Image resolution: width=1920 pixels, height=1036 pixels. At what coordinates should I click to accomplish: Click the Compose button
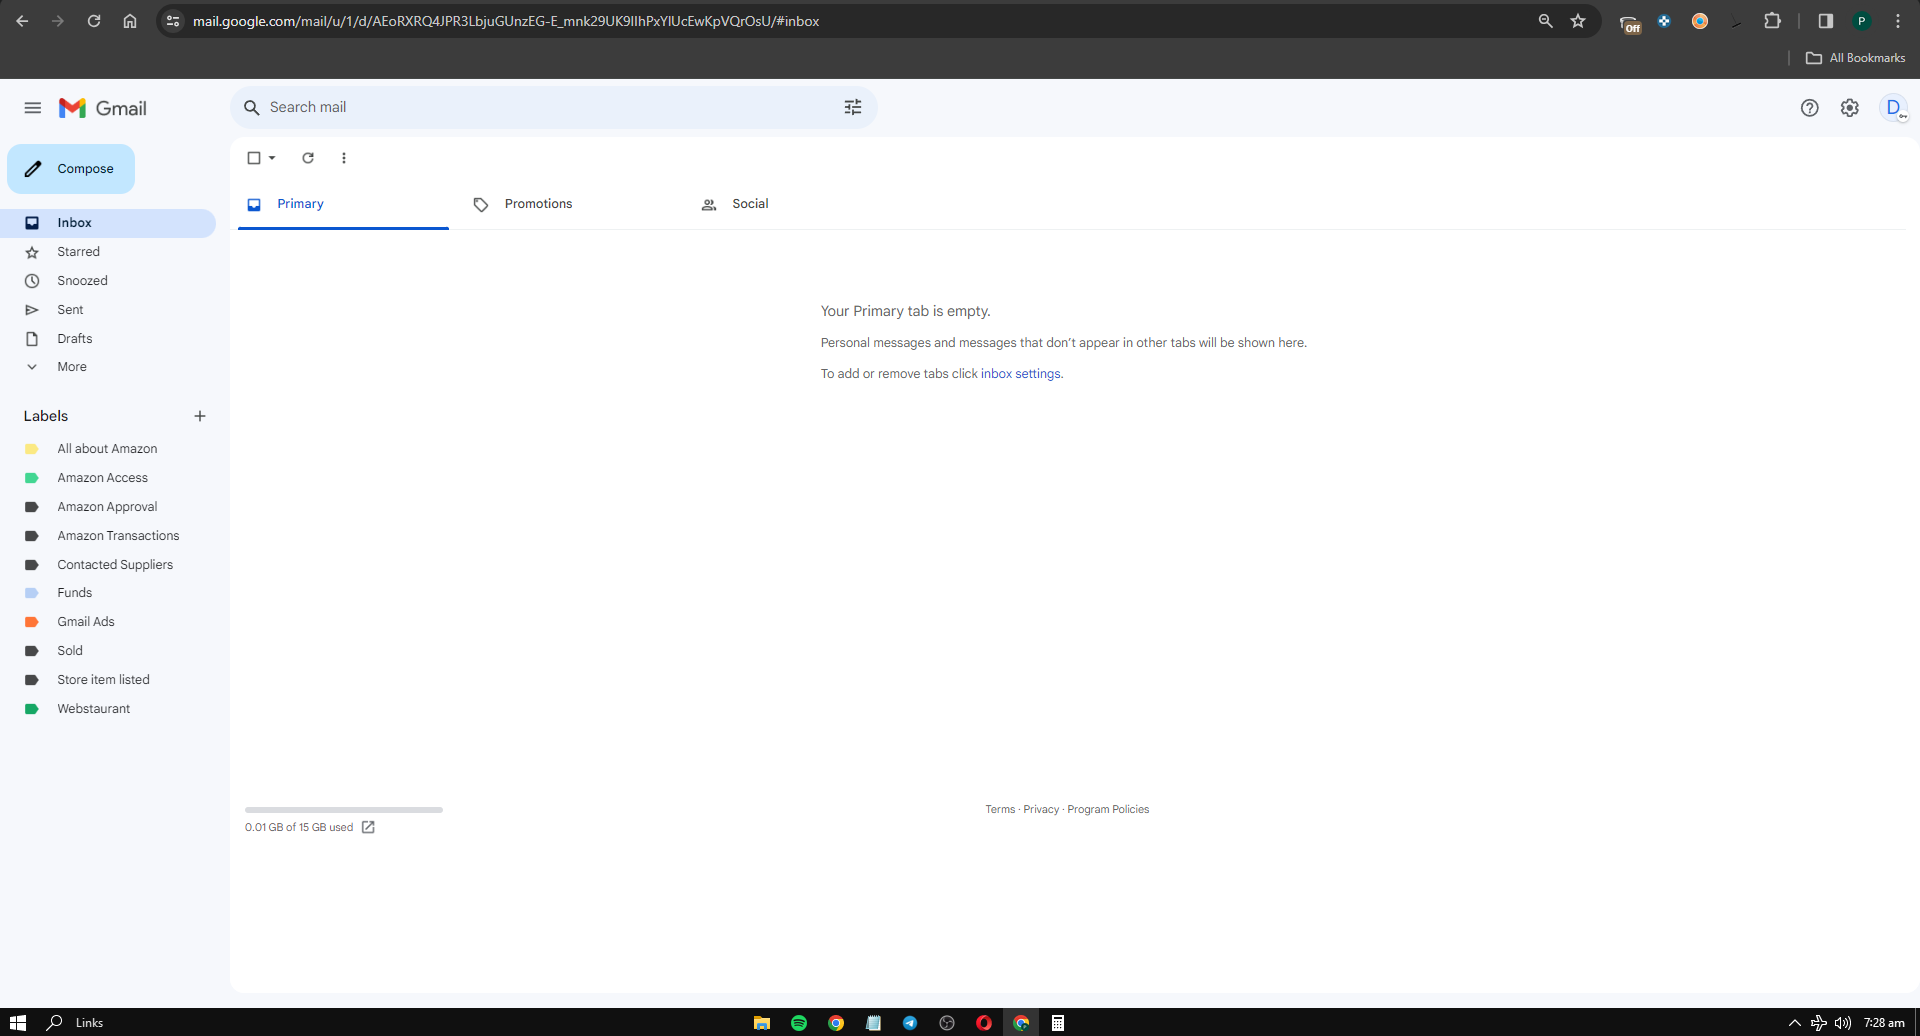[71, 169]
